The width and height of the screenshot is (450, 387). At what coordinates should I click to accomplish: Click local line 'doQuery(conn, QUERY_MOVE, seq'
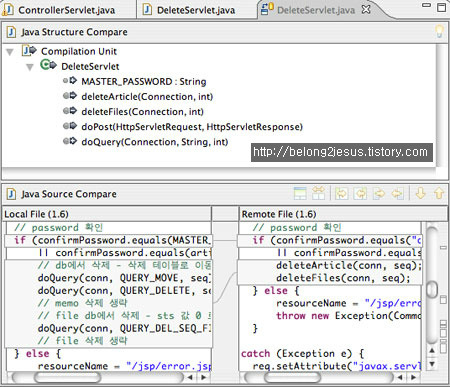(124, 278)
